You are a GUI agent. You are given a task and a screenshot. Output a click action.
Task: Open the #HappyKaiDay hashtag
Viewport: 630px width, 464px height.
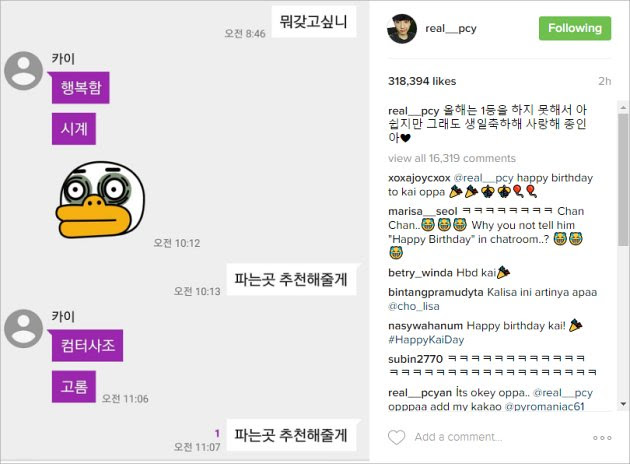pos(426,340)
